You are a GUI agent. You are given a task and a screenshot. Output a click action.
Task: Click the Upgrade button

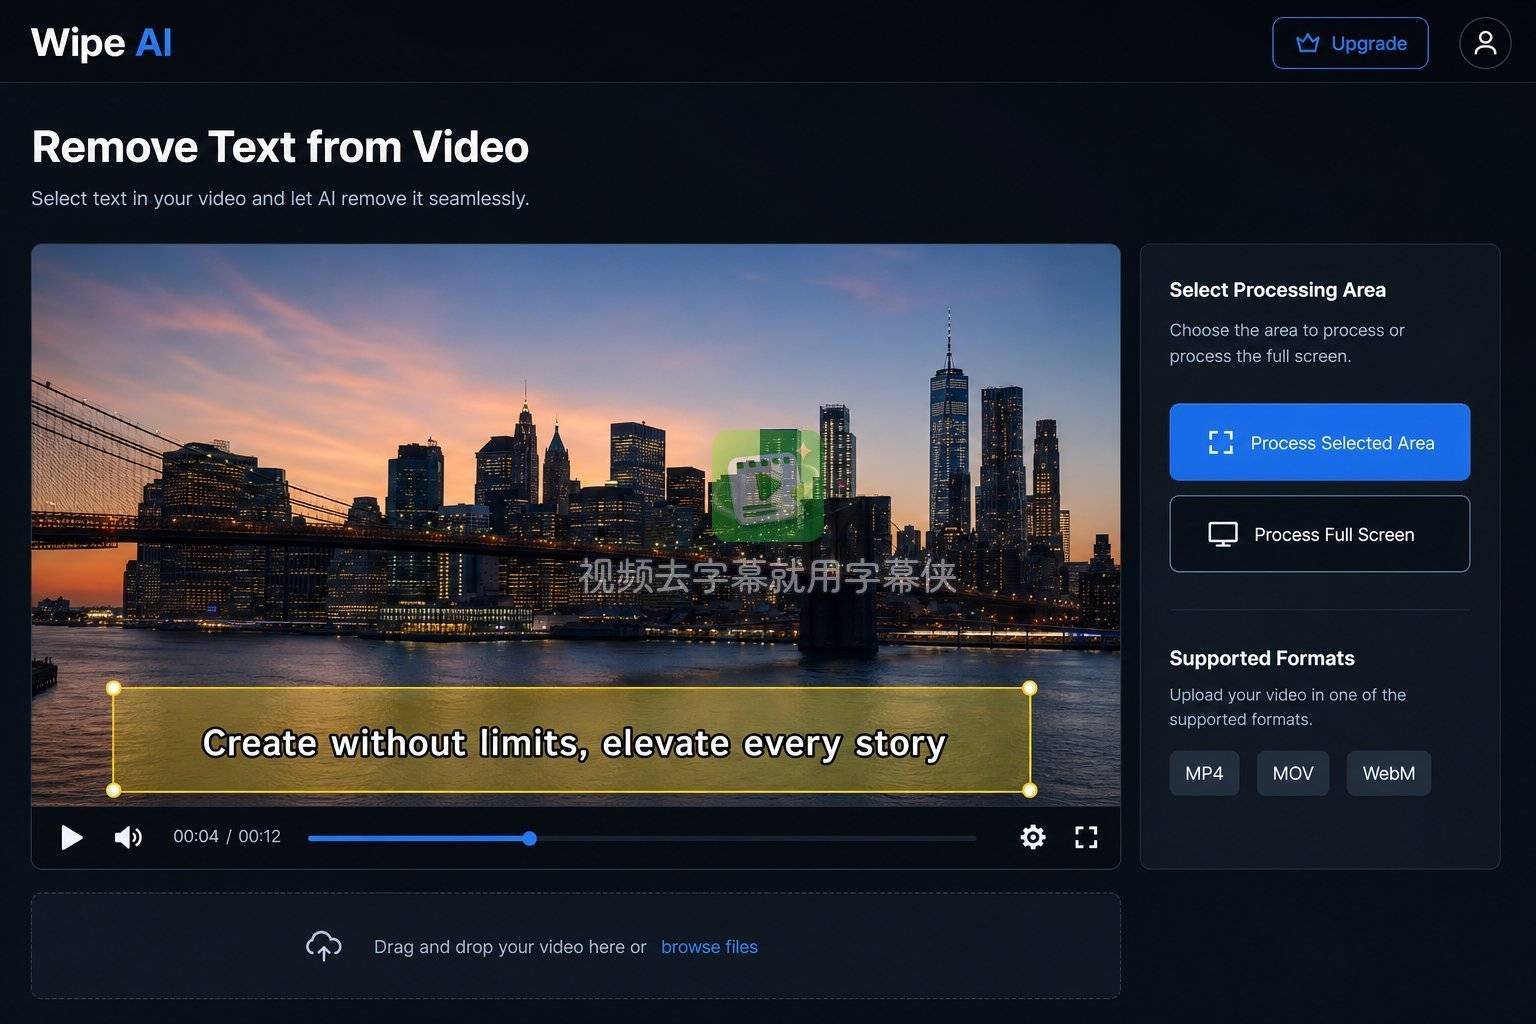tap(1350, 43)
